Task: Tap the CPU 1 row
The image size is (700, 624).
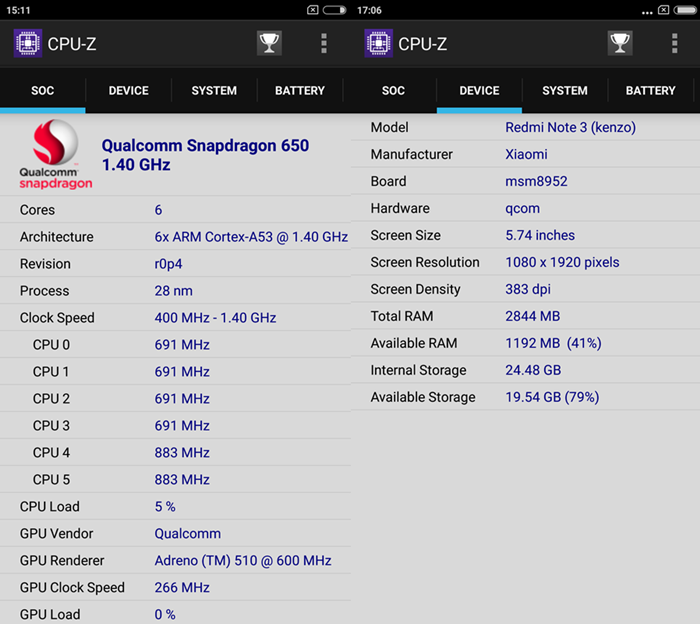Action: pyautogui.click(x=175, y=371)
